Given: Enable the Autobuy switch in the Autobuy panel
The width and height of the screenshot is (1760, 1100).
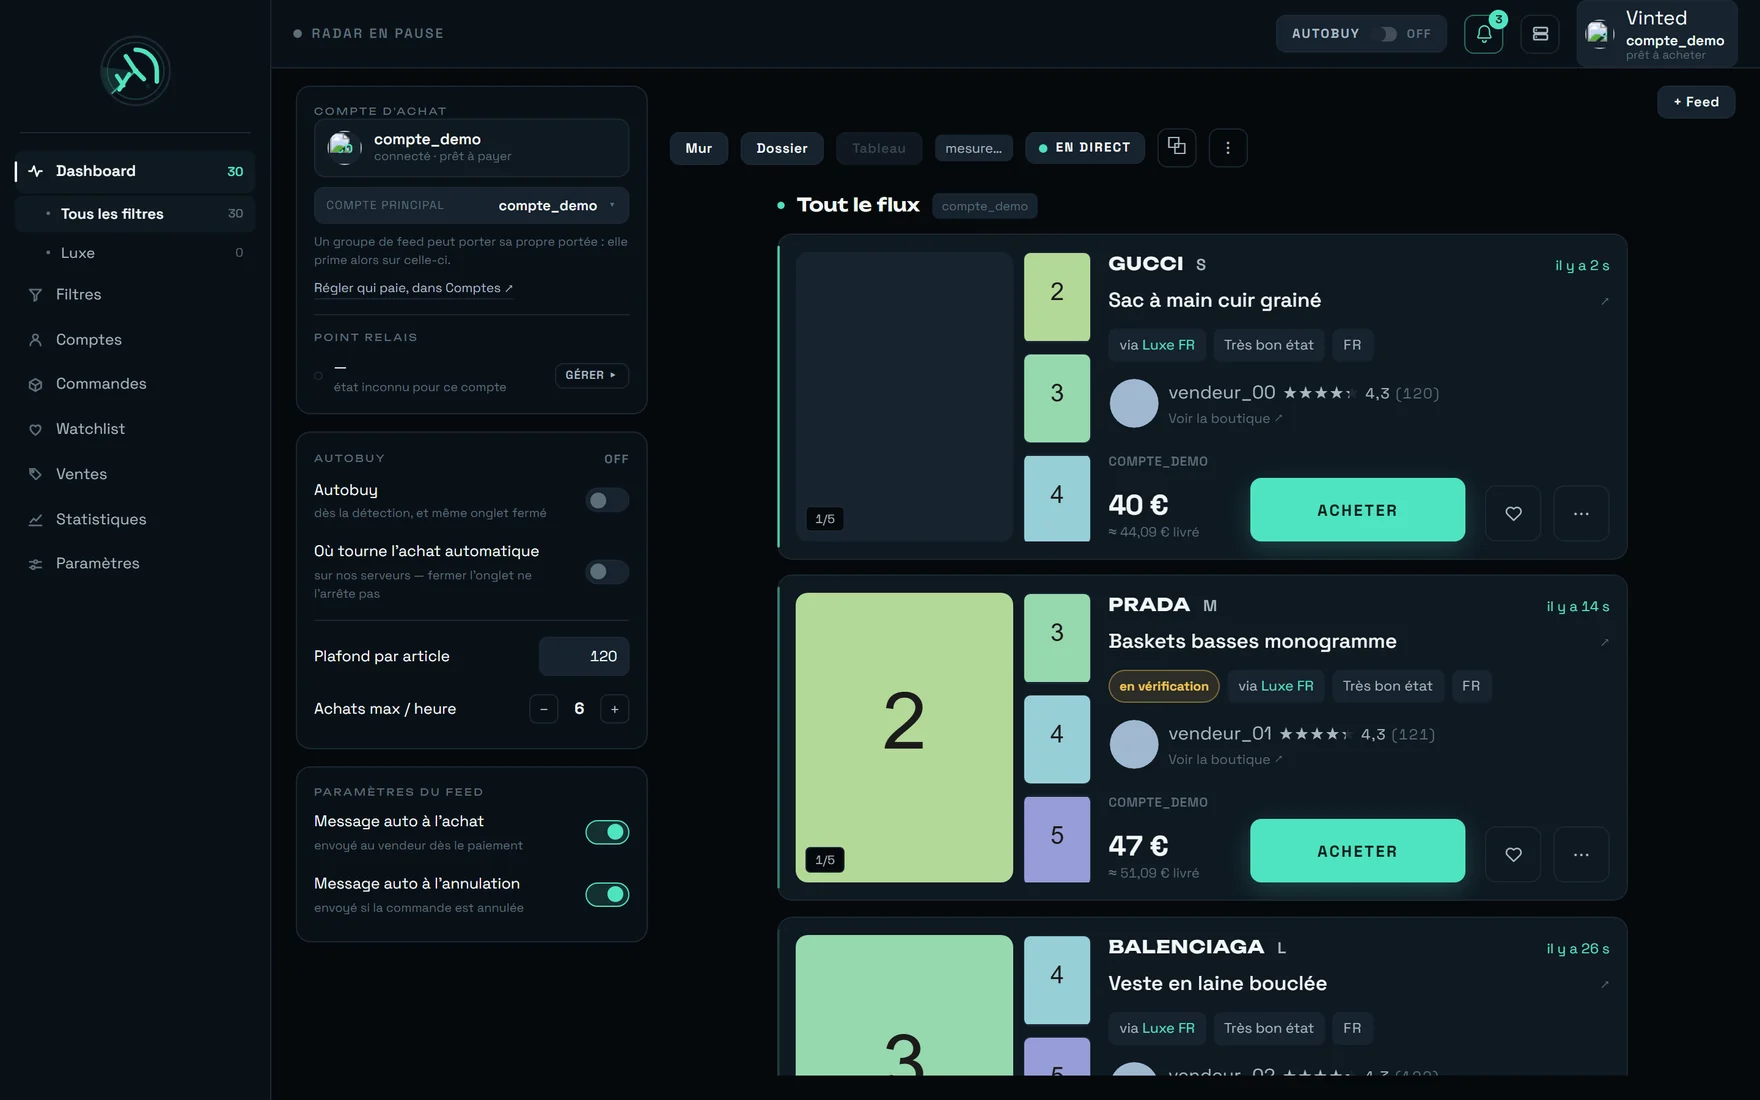Looking at the screenshot, I should click(x=607, y=500).
